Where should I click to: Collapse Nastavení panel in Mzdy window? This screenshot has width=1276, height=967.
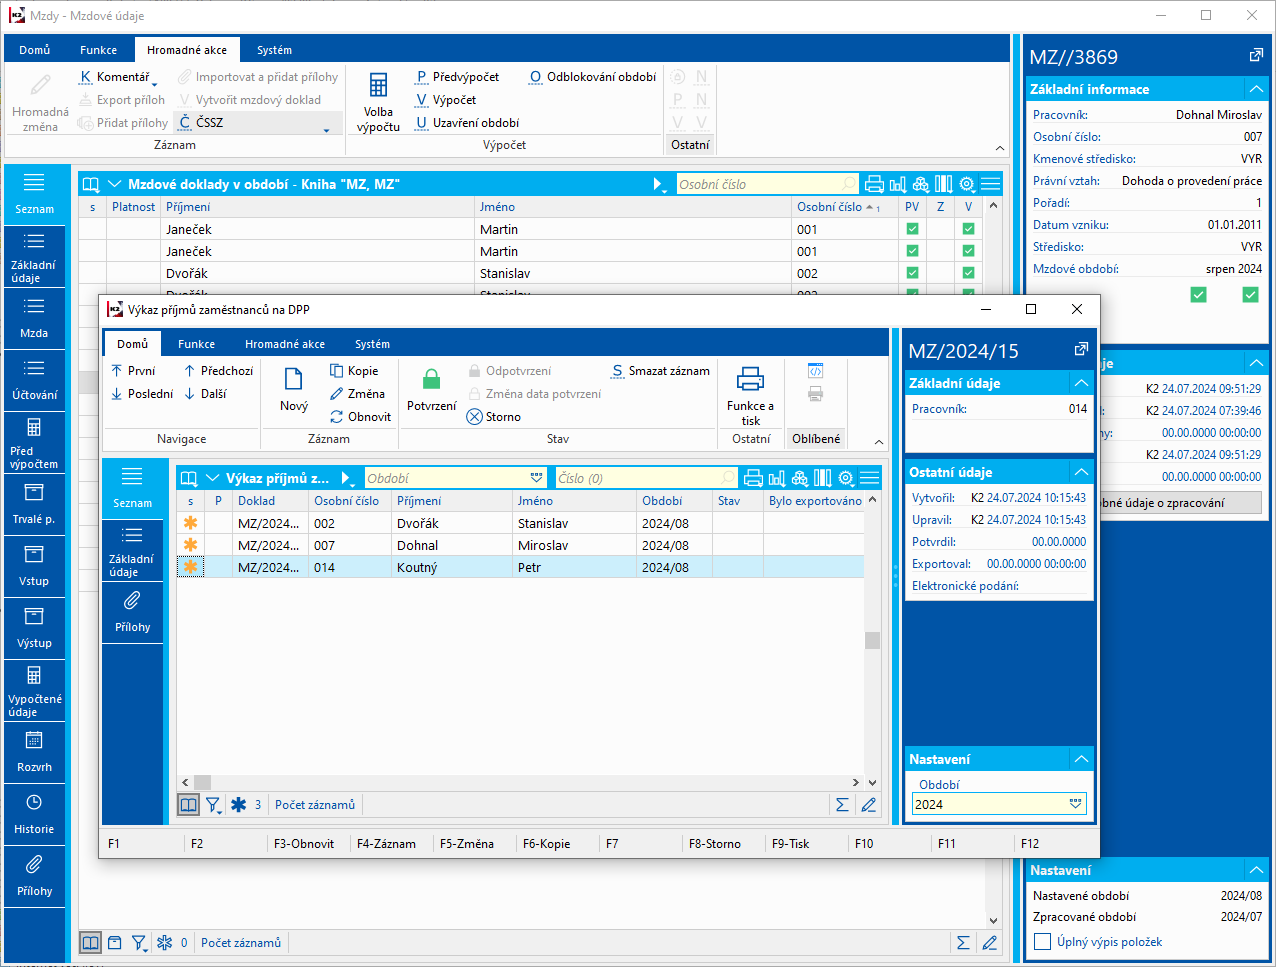pos(1256,870)
